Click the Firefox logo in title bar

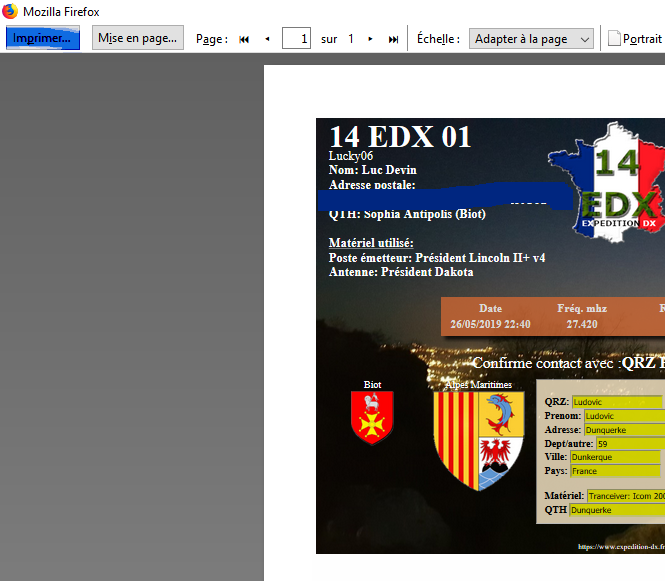10,11
